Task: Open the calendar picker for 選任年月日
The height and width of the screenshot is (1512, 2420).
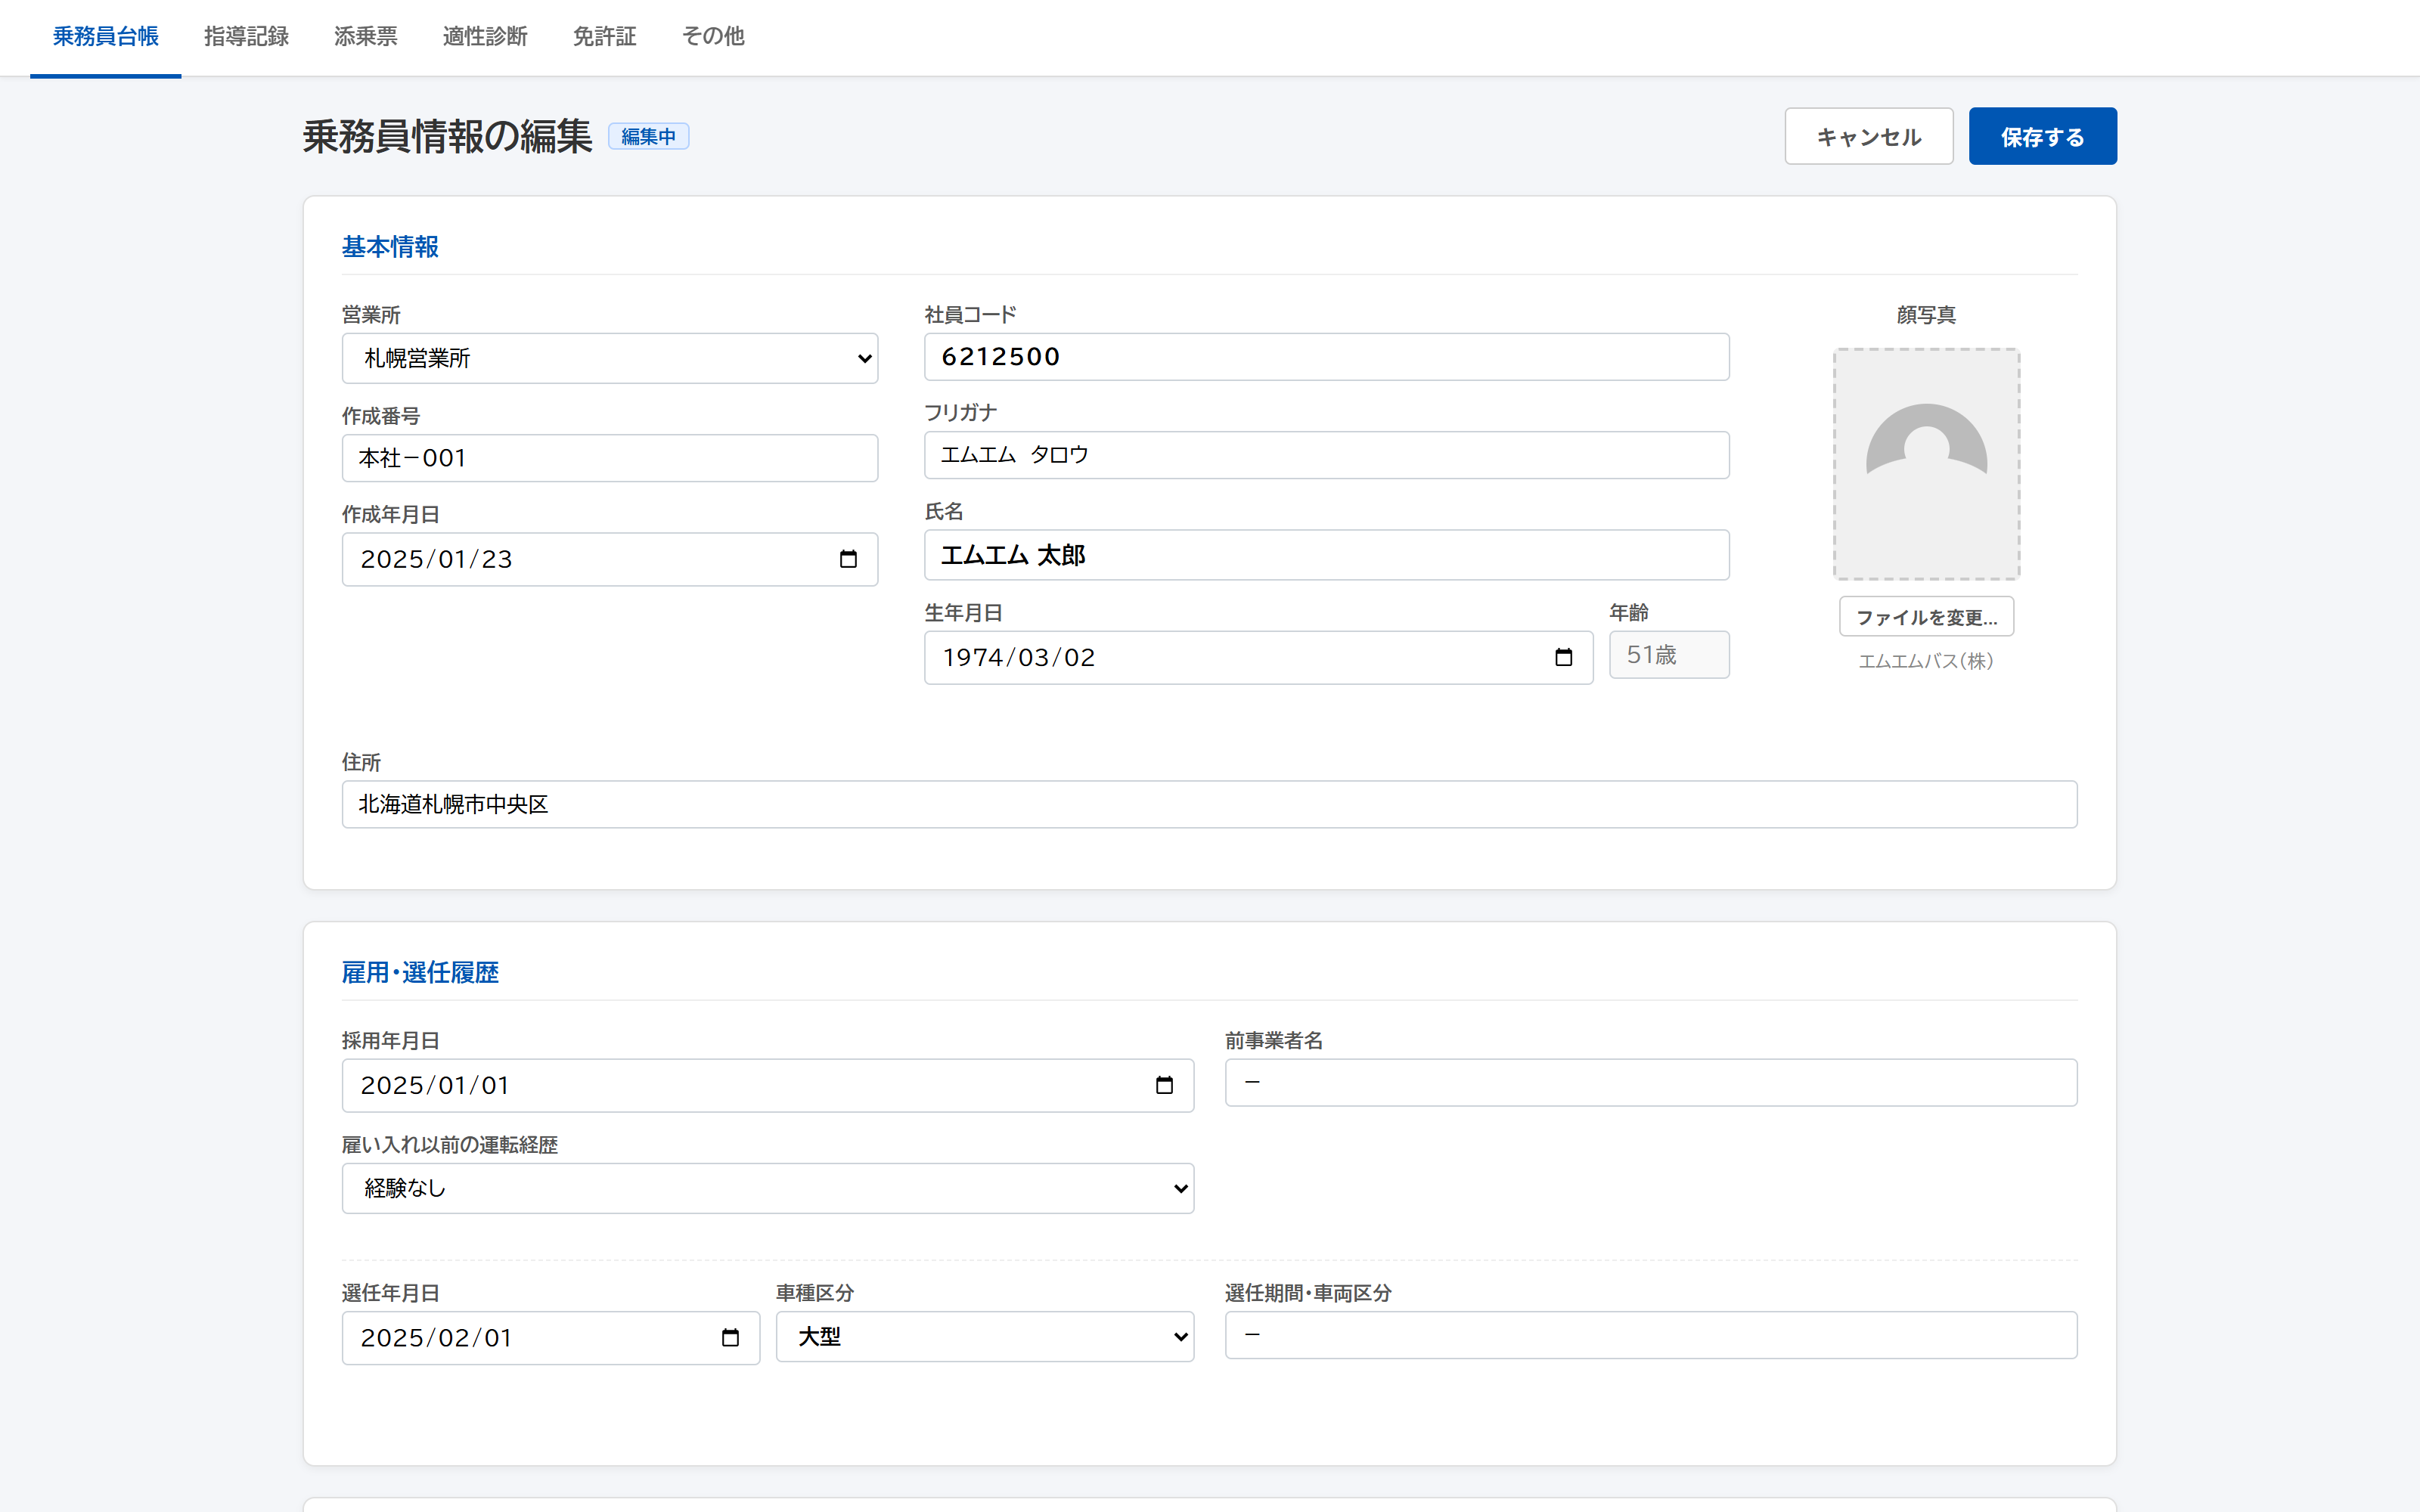Action: 731,1337
